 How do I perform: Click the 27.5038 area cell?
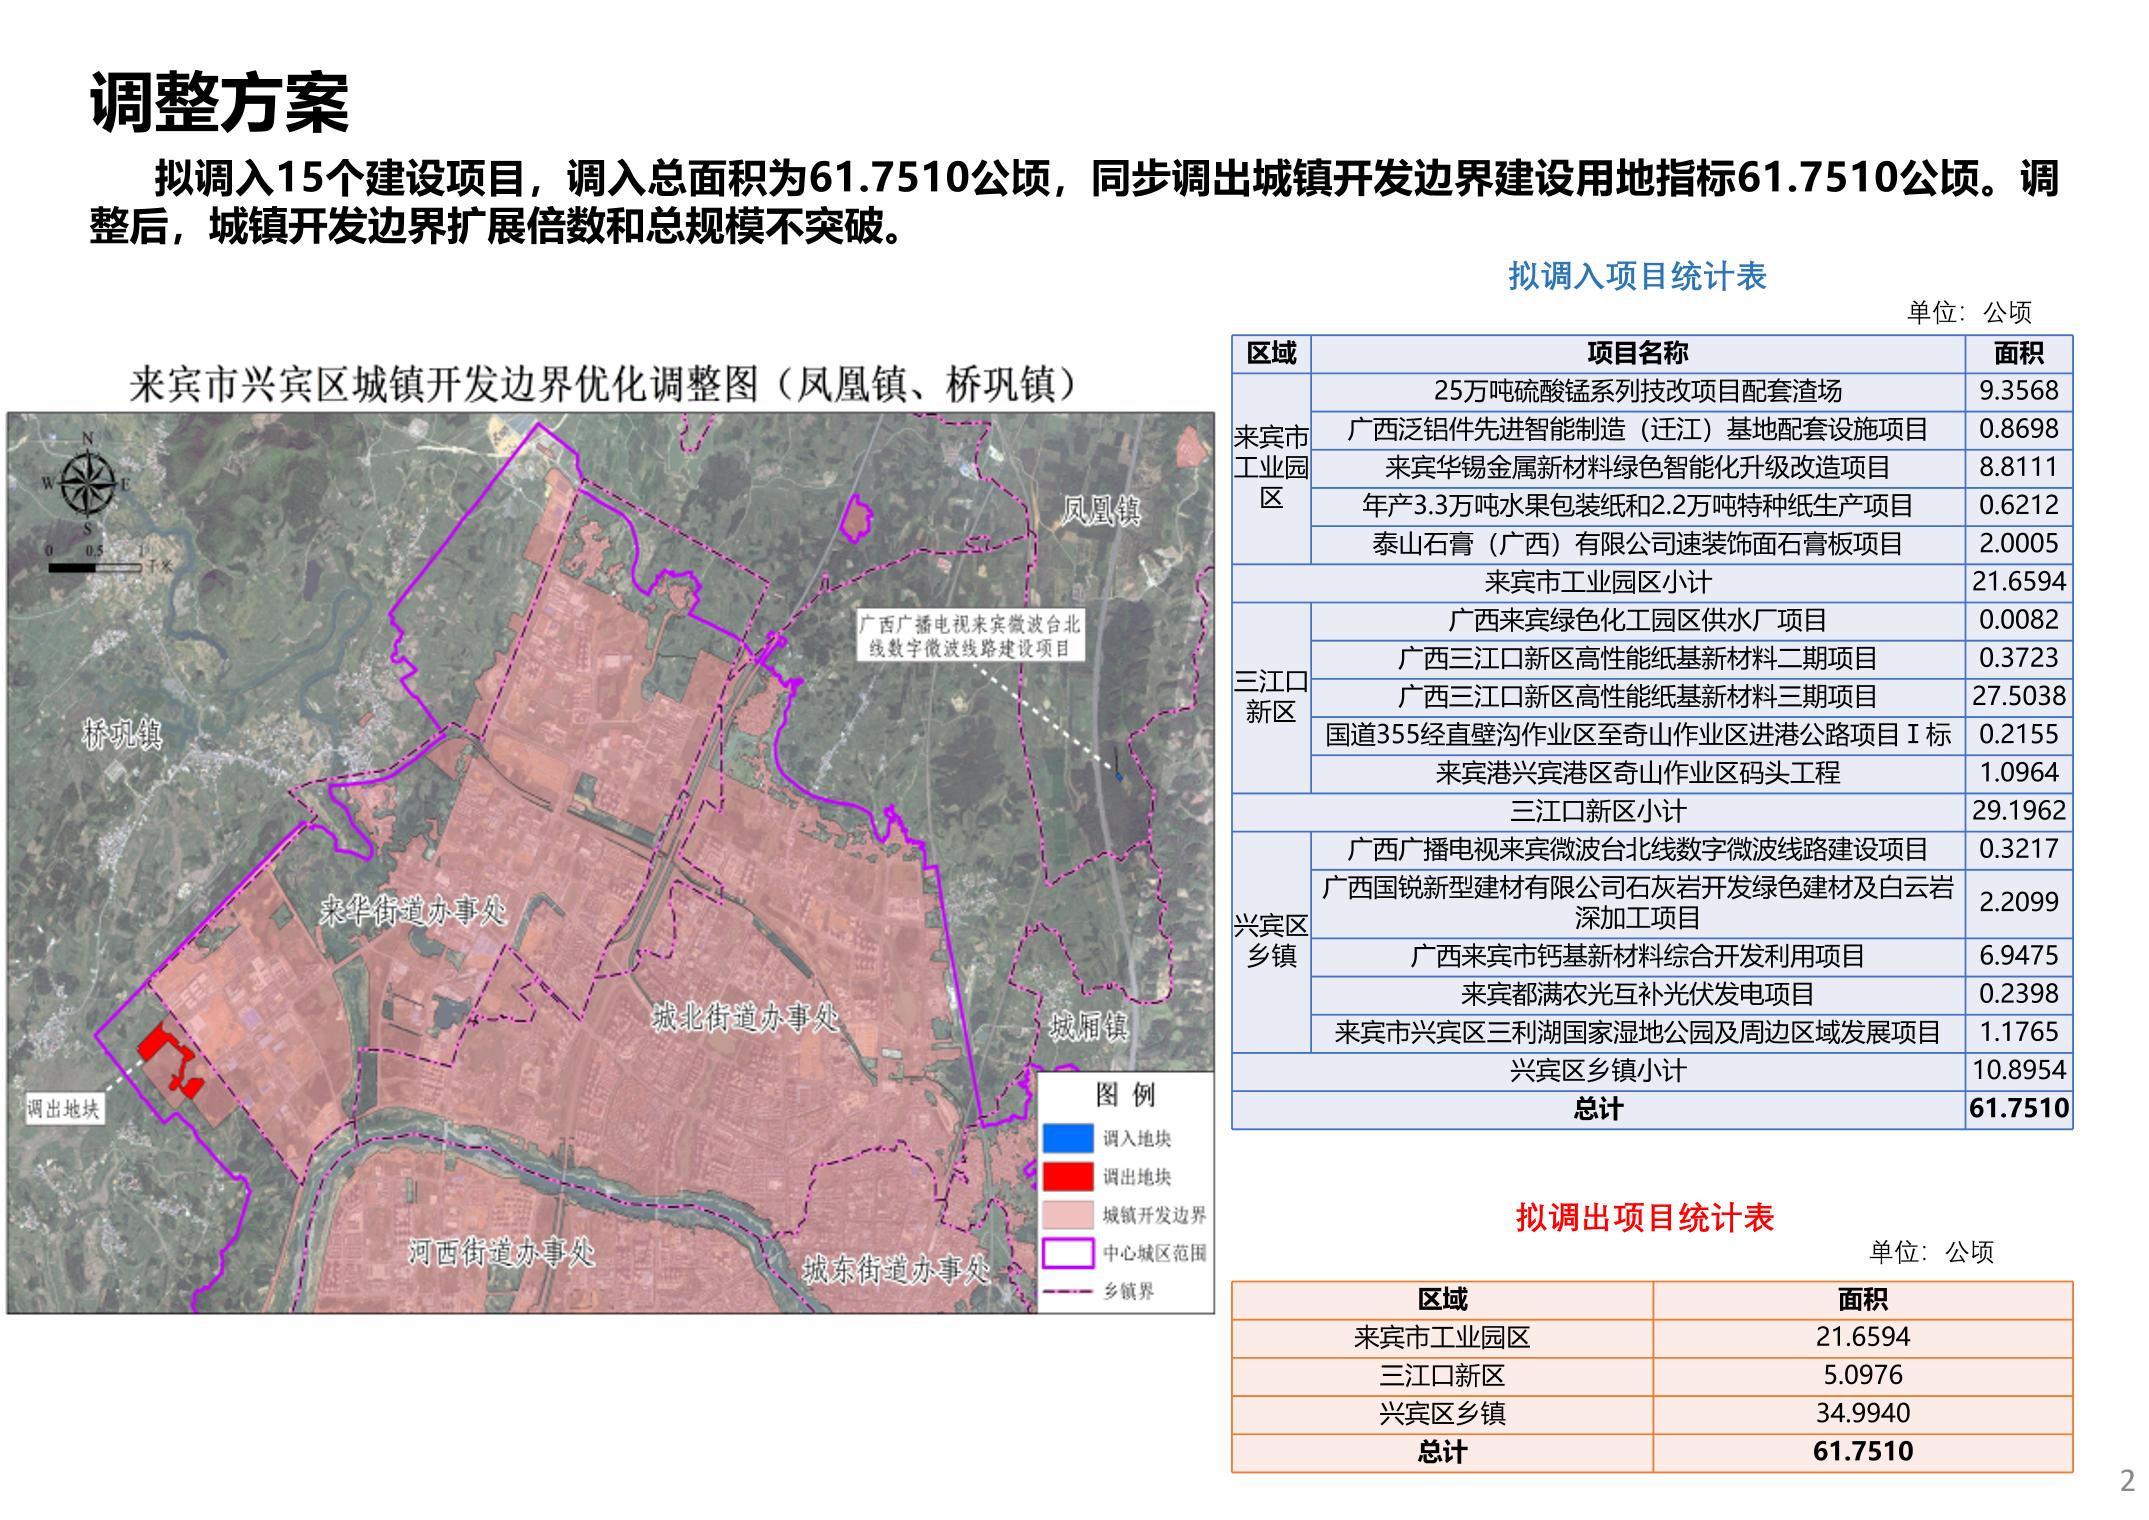[x=2018, y=696]
